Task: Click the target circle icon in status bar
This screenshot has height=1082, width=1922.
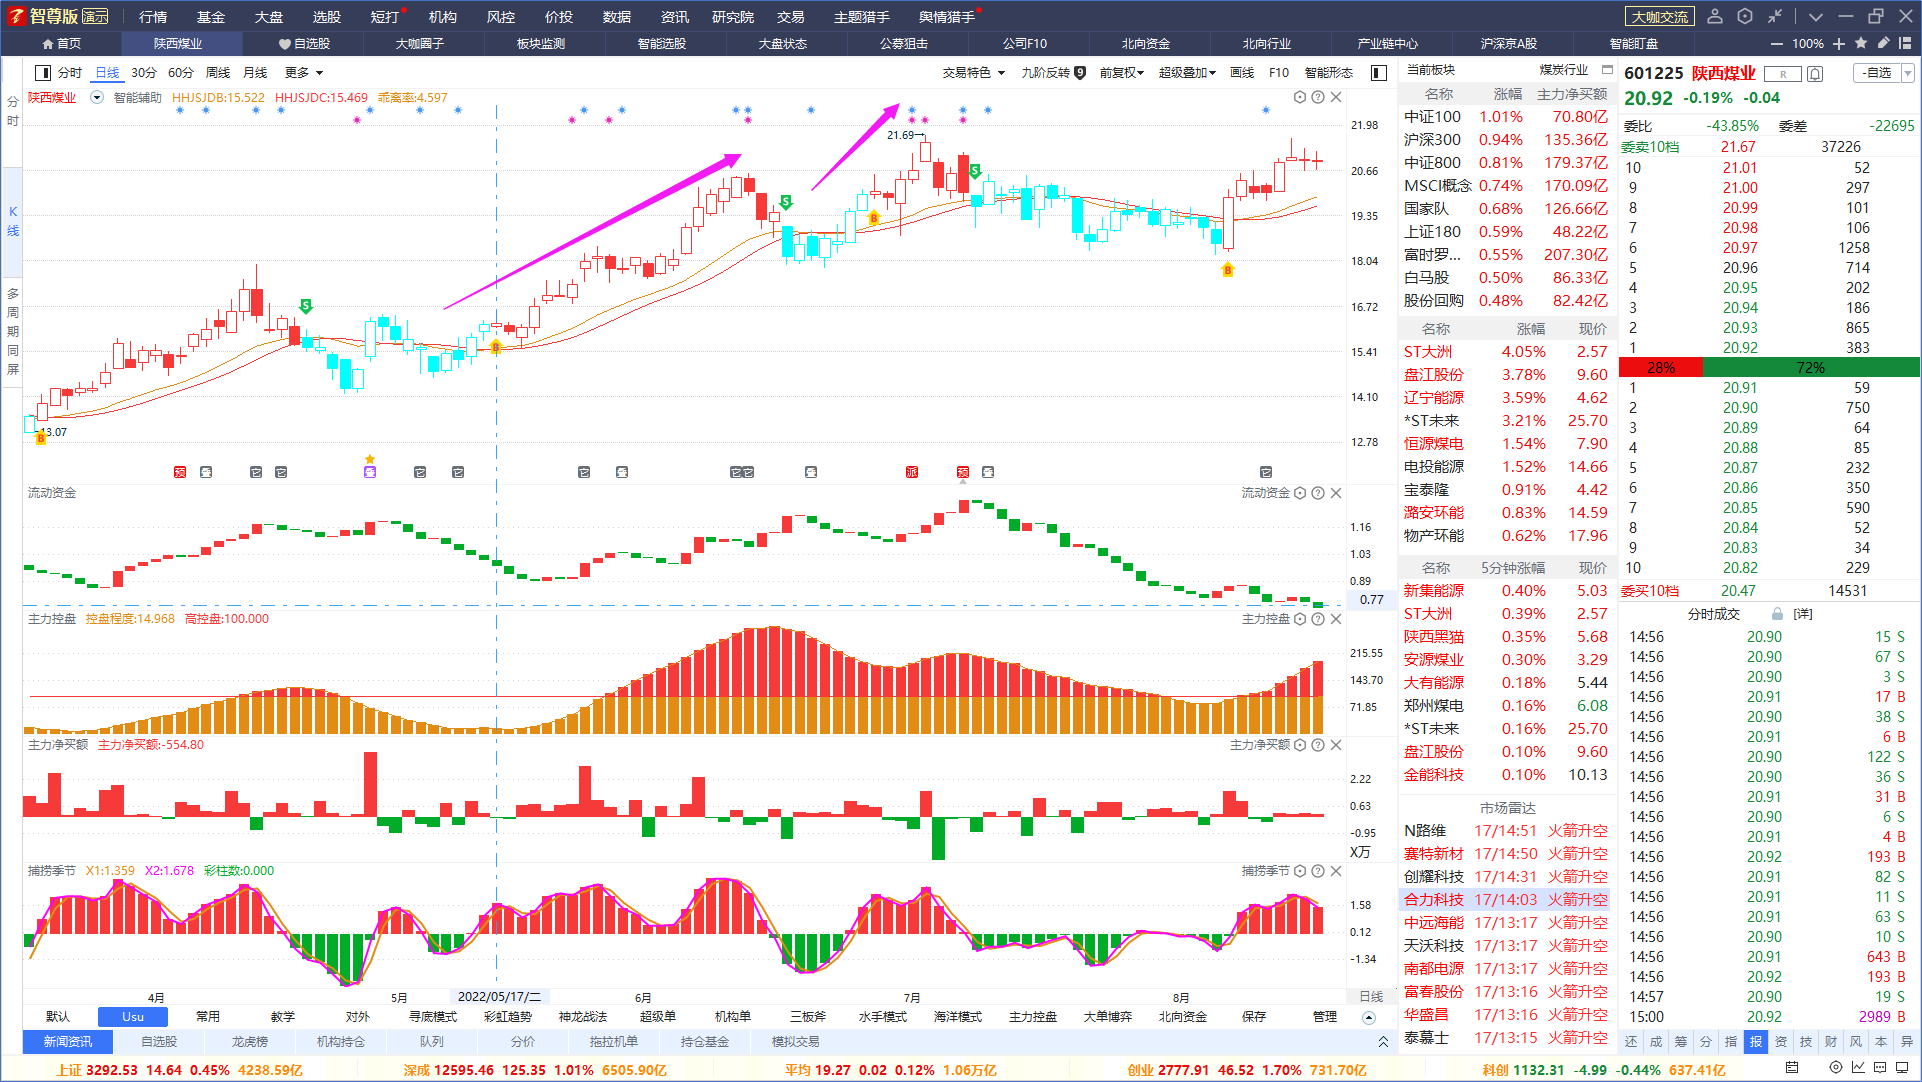Action: coord(1836,1068)
